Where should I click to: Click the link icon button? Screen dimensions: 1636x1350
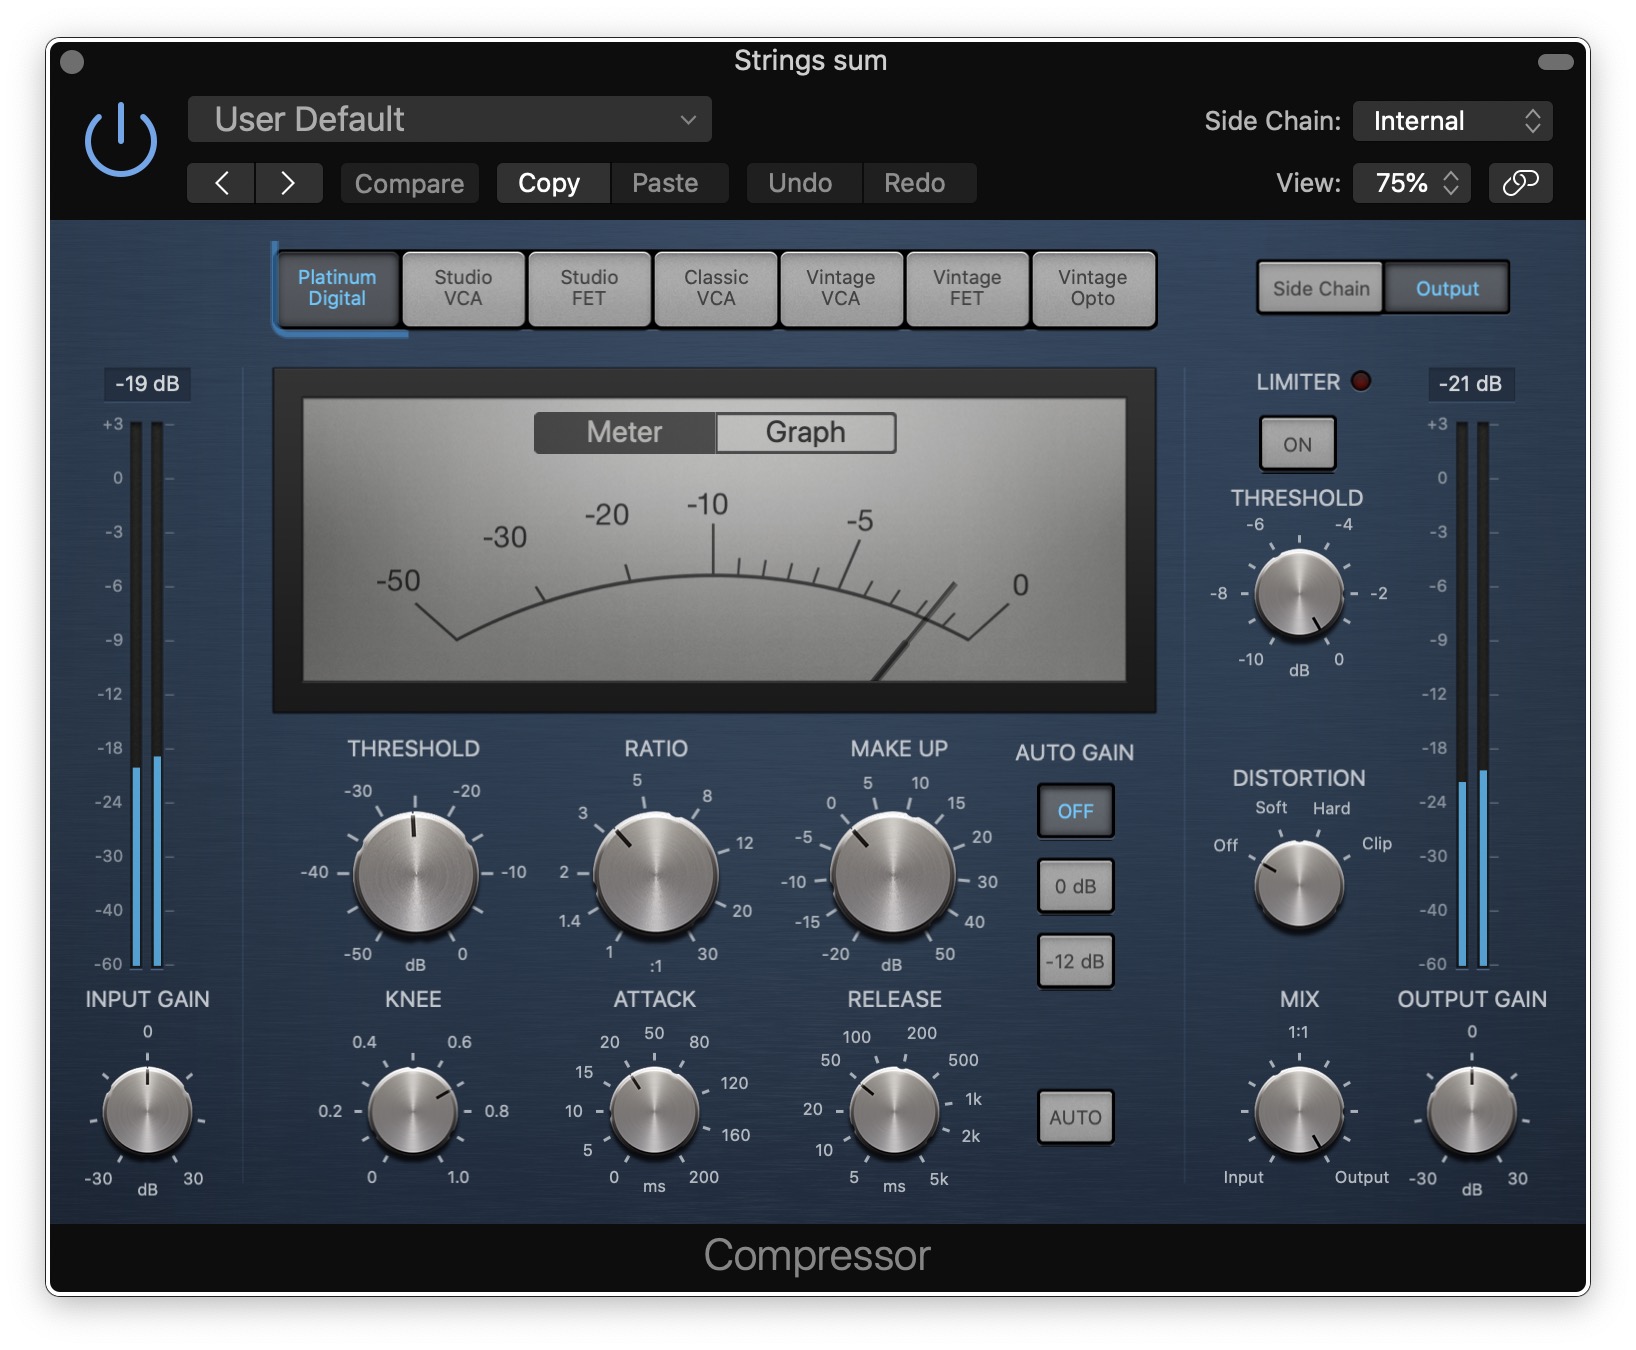click(1520, 183)
